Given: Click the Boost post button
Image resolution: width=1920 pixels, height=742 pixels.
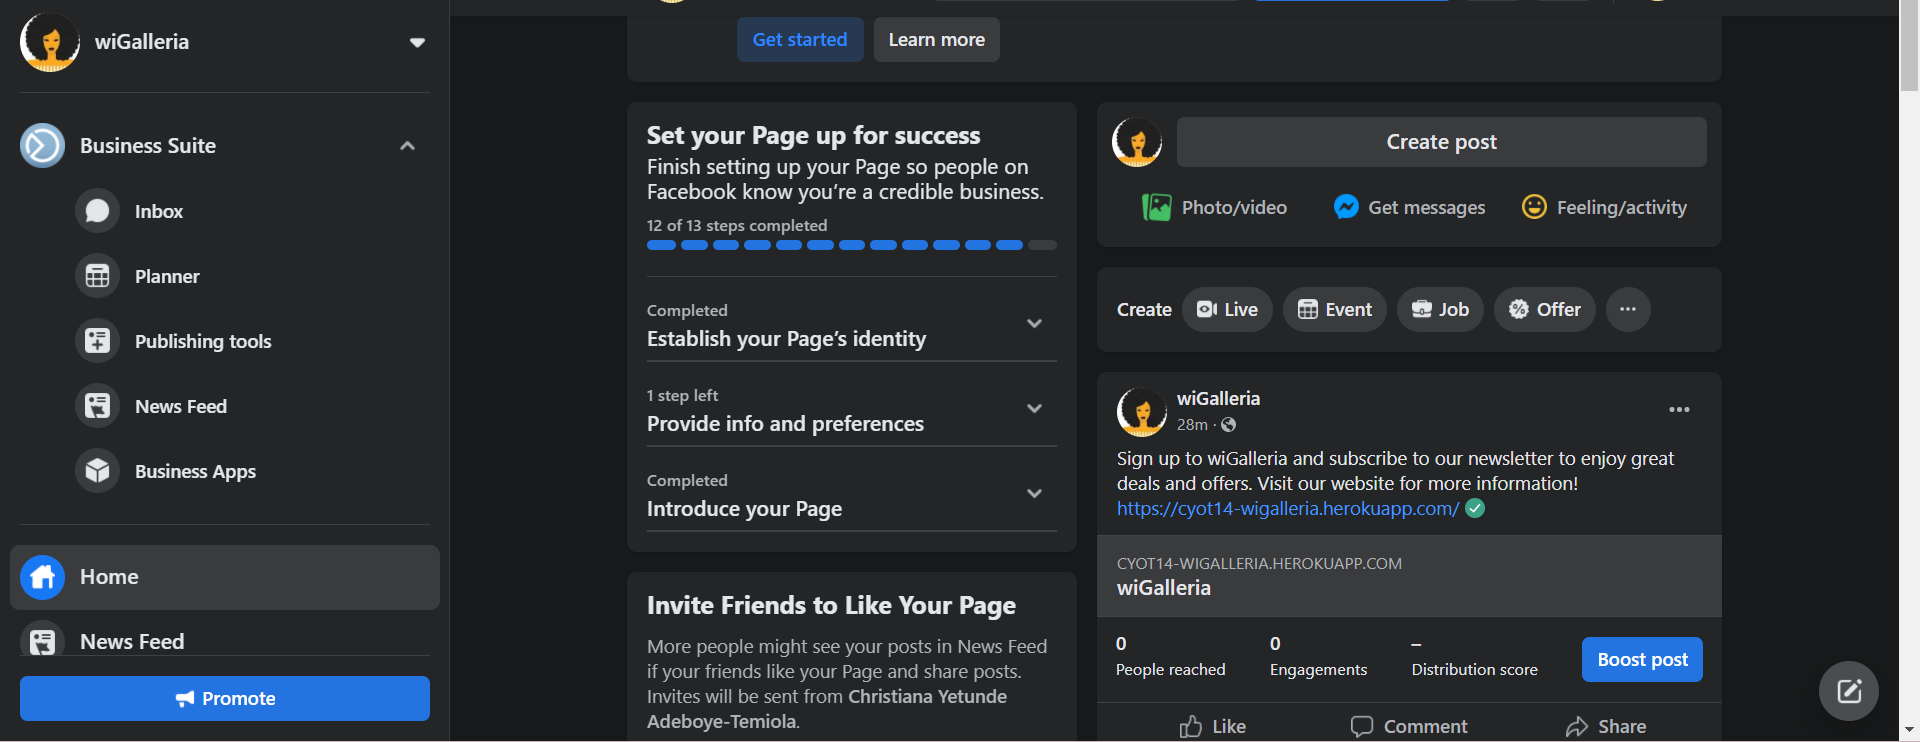Looking at the screenshot, I should [1642, 660].
